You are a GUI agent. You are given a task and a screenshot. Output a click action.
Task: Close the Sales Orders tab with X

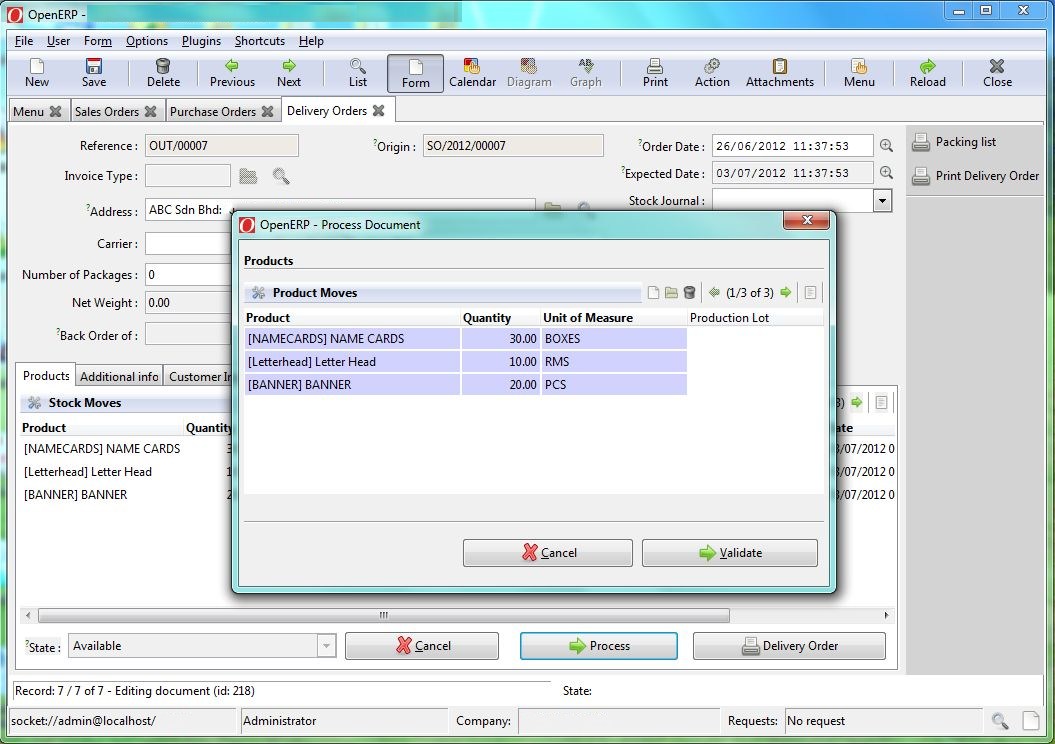151,111
